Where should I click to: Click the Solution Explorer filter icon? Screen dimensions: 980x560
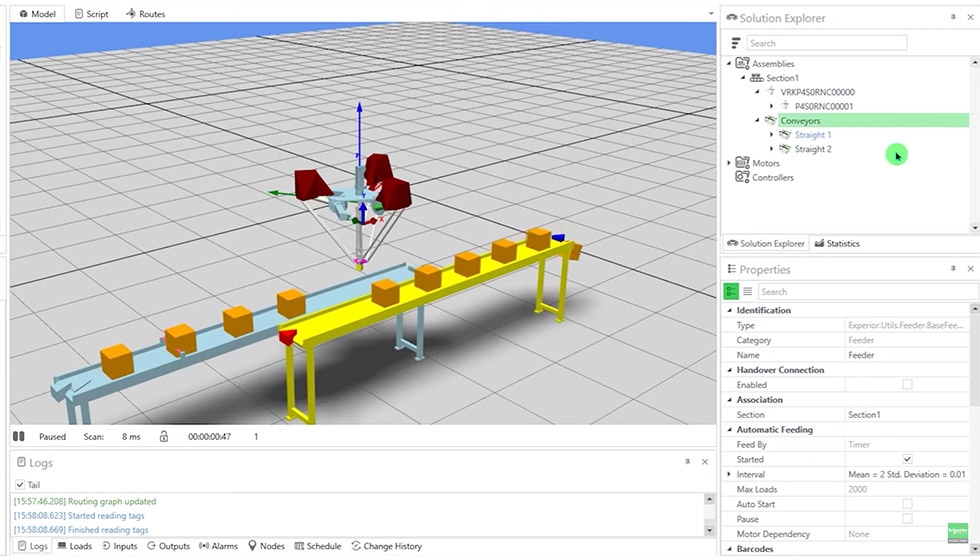click(x=736, y=43)
